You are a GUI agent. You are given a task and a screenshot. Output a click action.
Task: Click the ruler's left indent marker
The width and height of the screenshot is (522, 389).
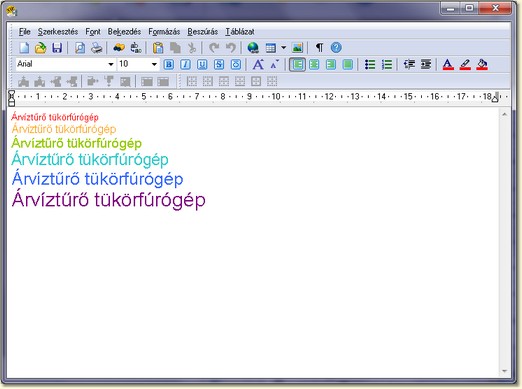point(12,98)
